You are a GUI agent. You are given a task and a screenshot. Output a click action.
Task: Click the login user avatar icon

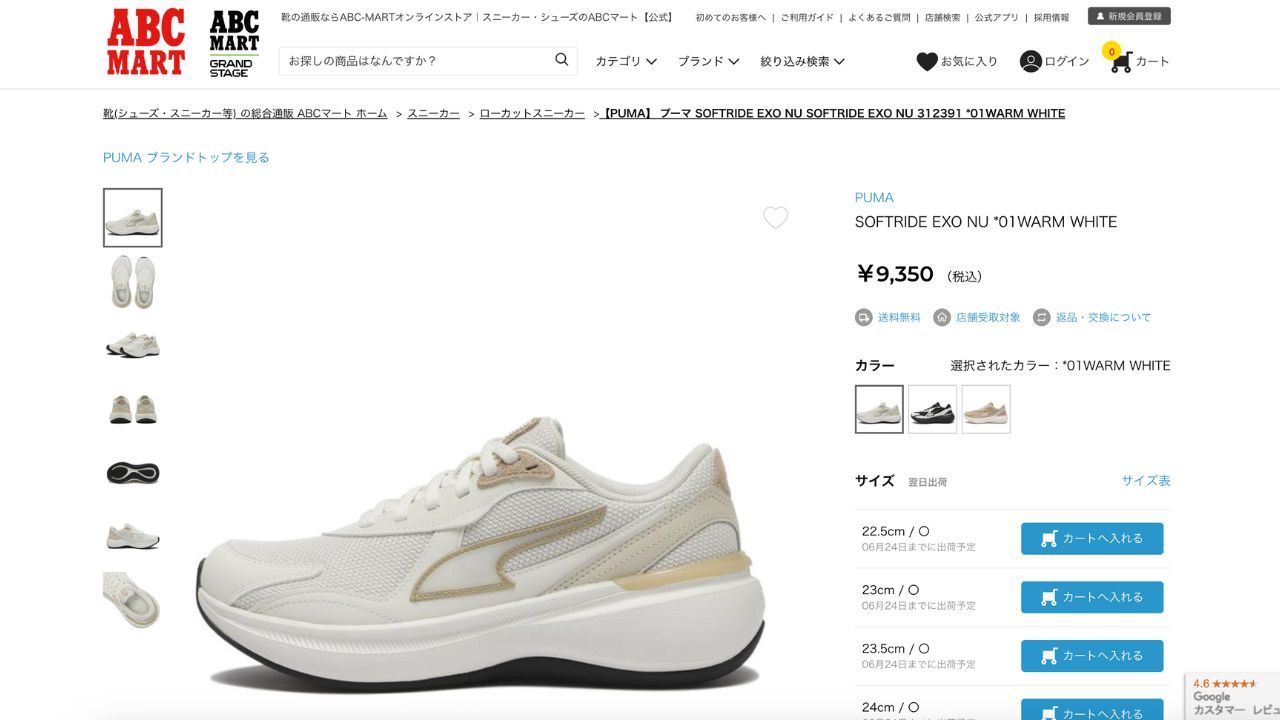[1030, 61]
